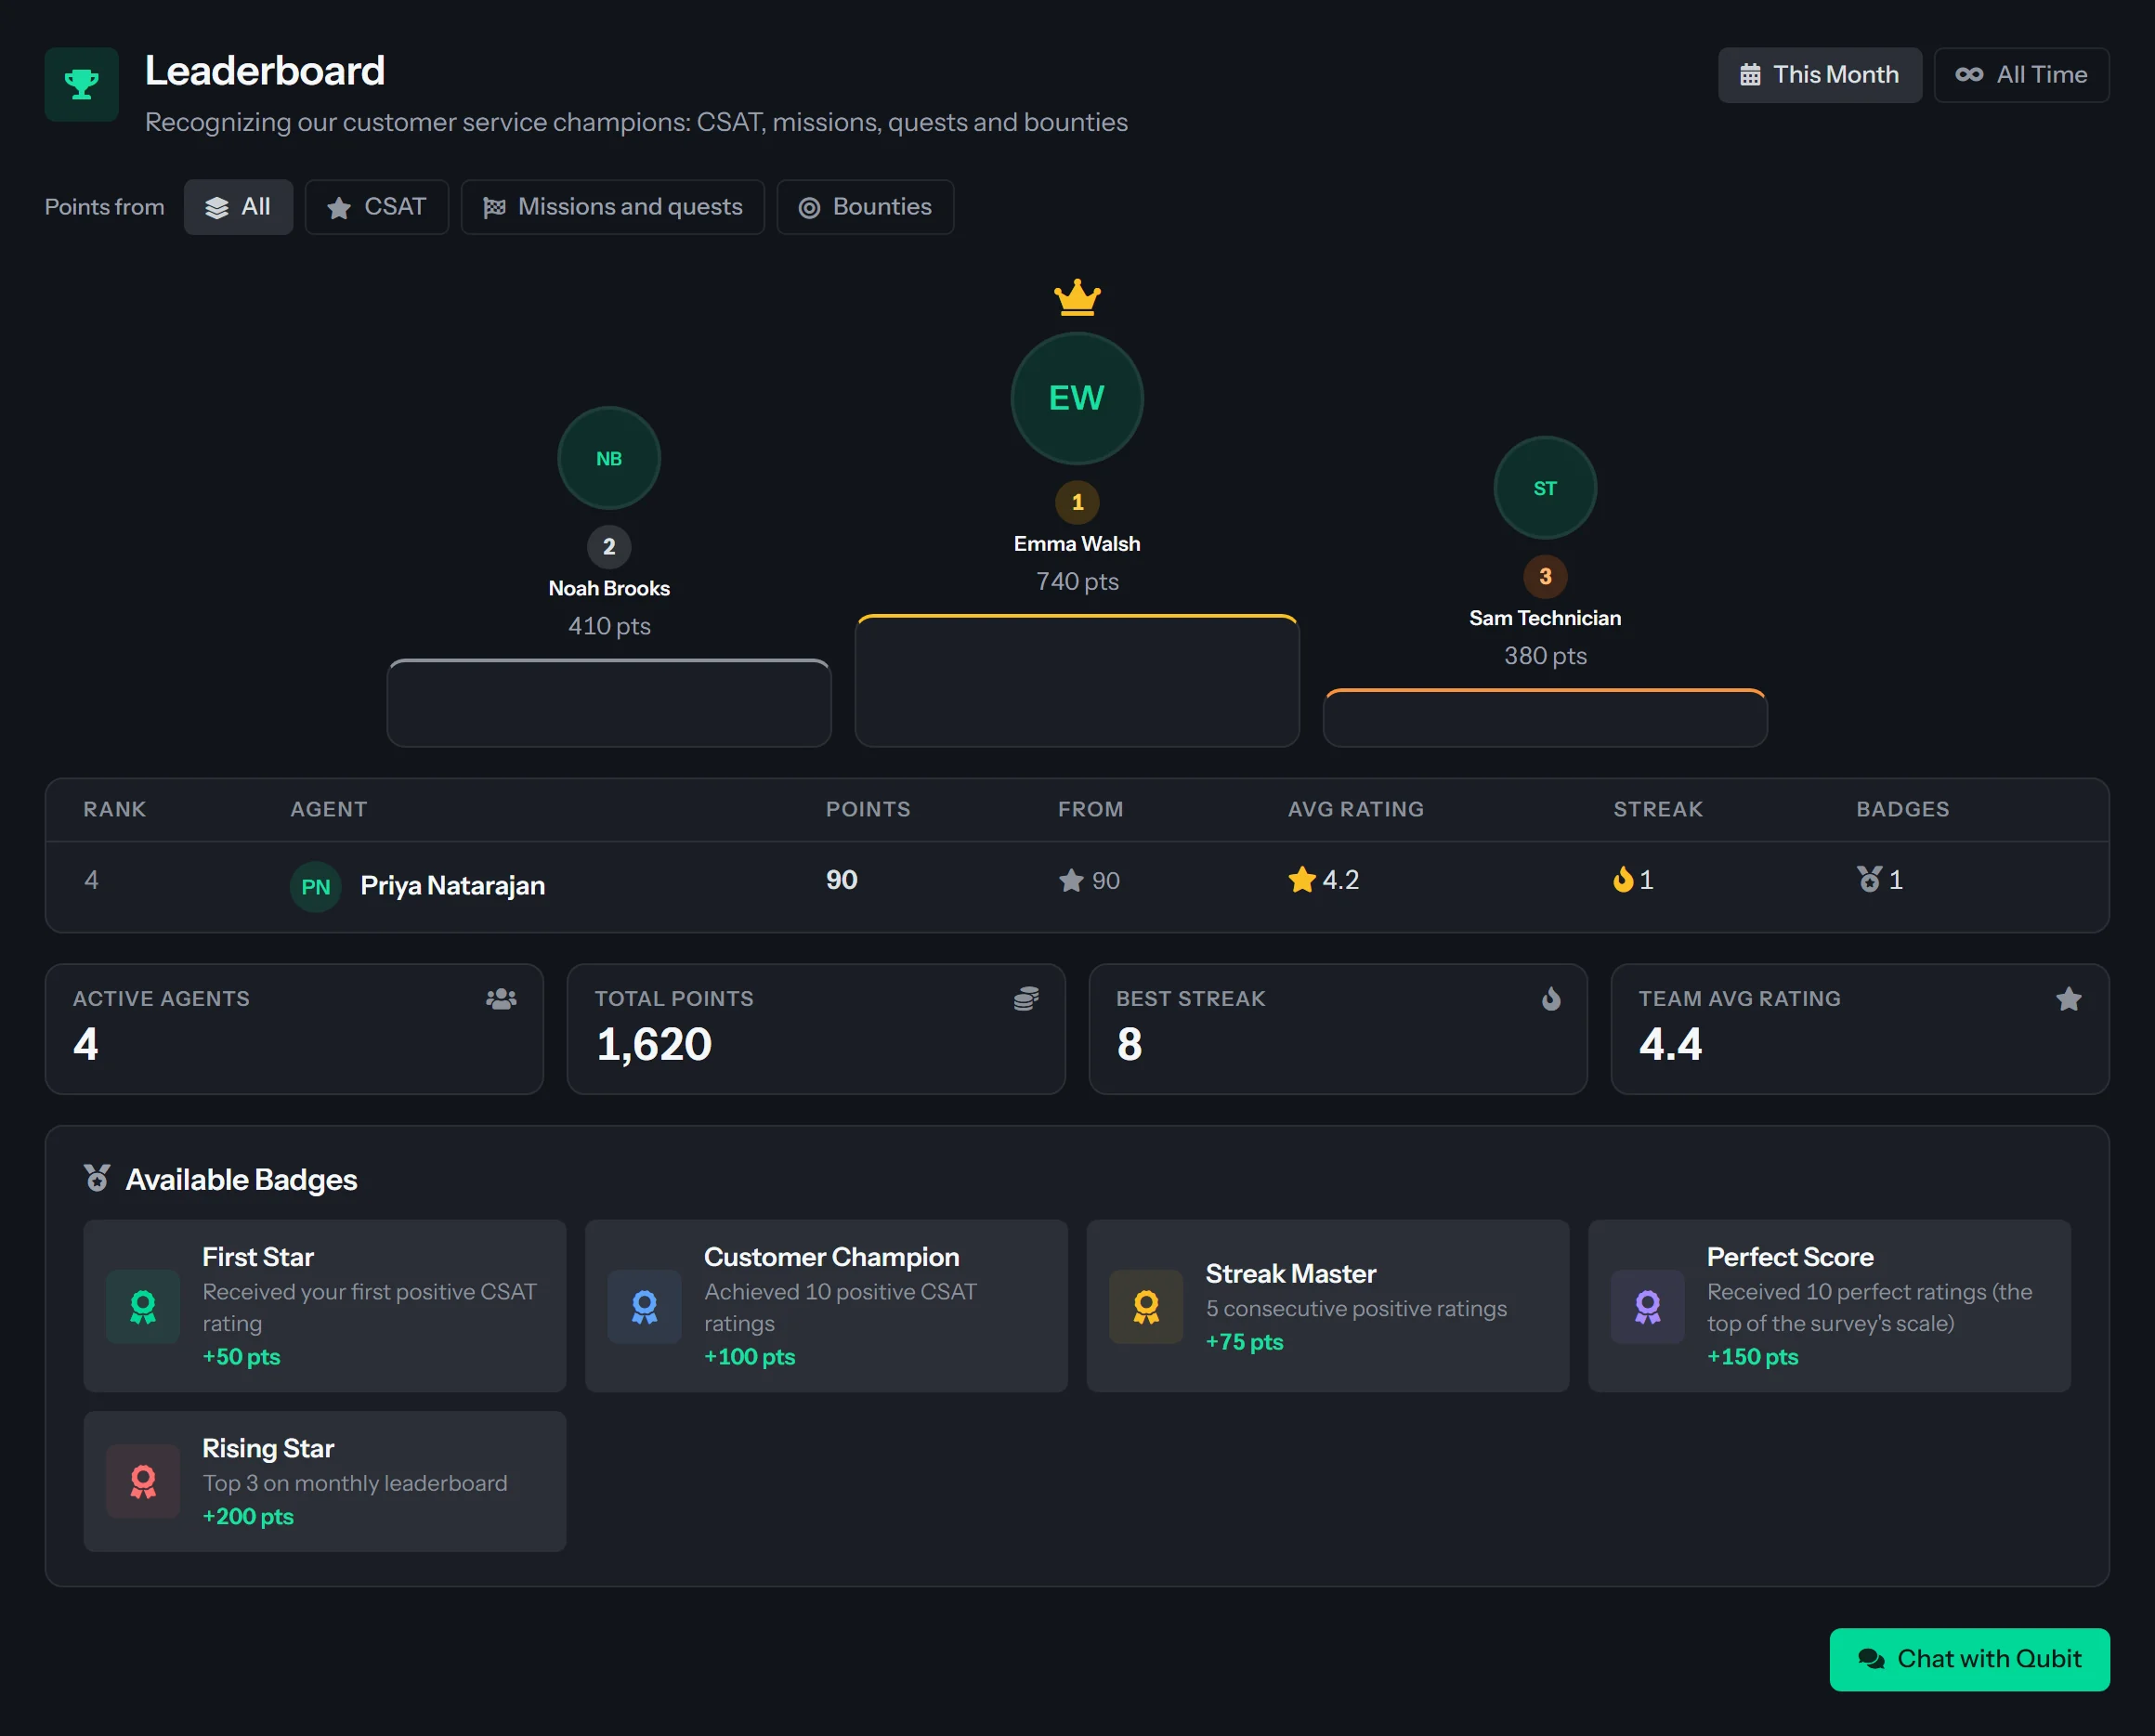Switch to All Time view
The height and width of the screenshot is (1736, 2155).
[2021, 75]
